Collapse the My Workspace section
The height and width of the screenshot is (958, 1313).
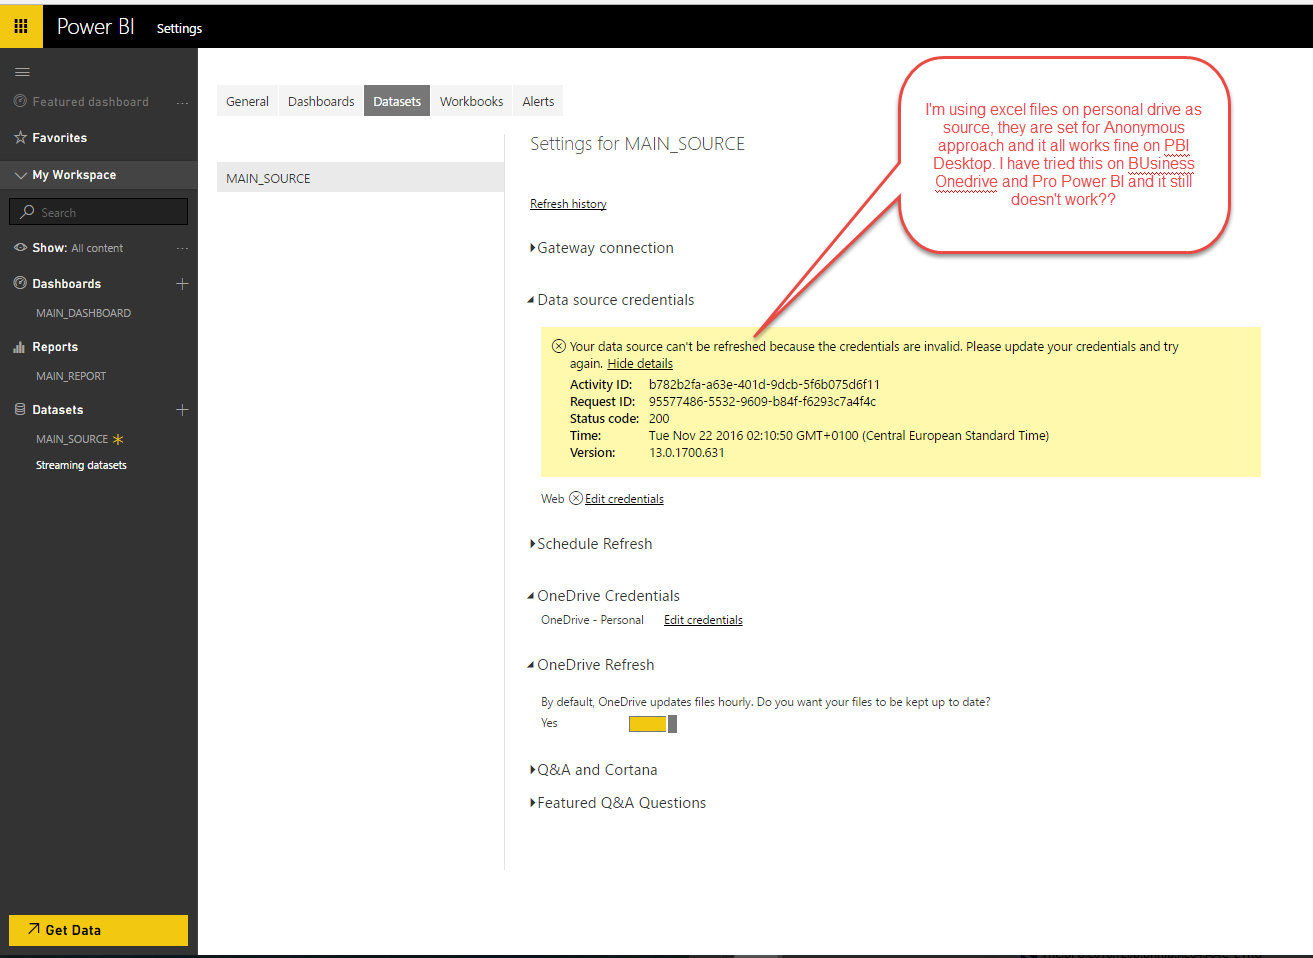click(20, 175)
